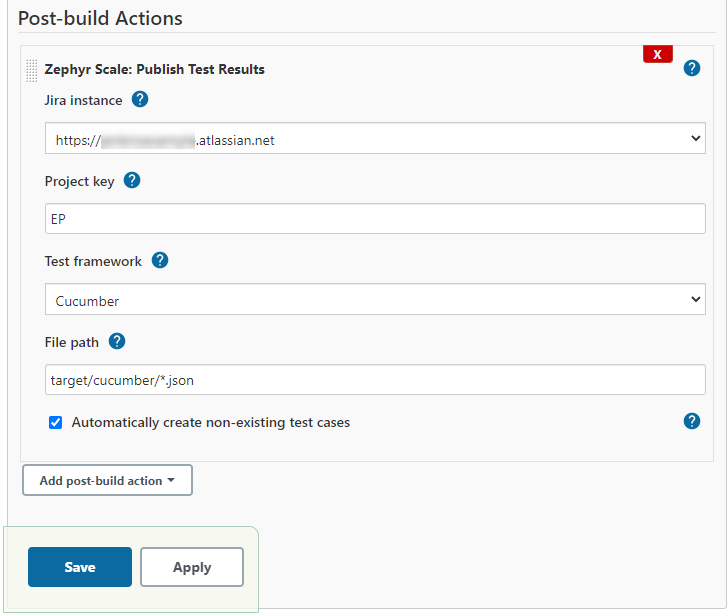Show help for Project key field
This screenshot has width=728, height=615.
[131, 181]
